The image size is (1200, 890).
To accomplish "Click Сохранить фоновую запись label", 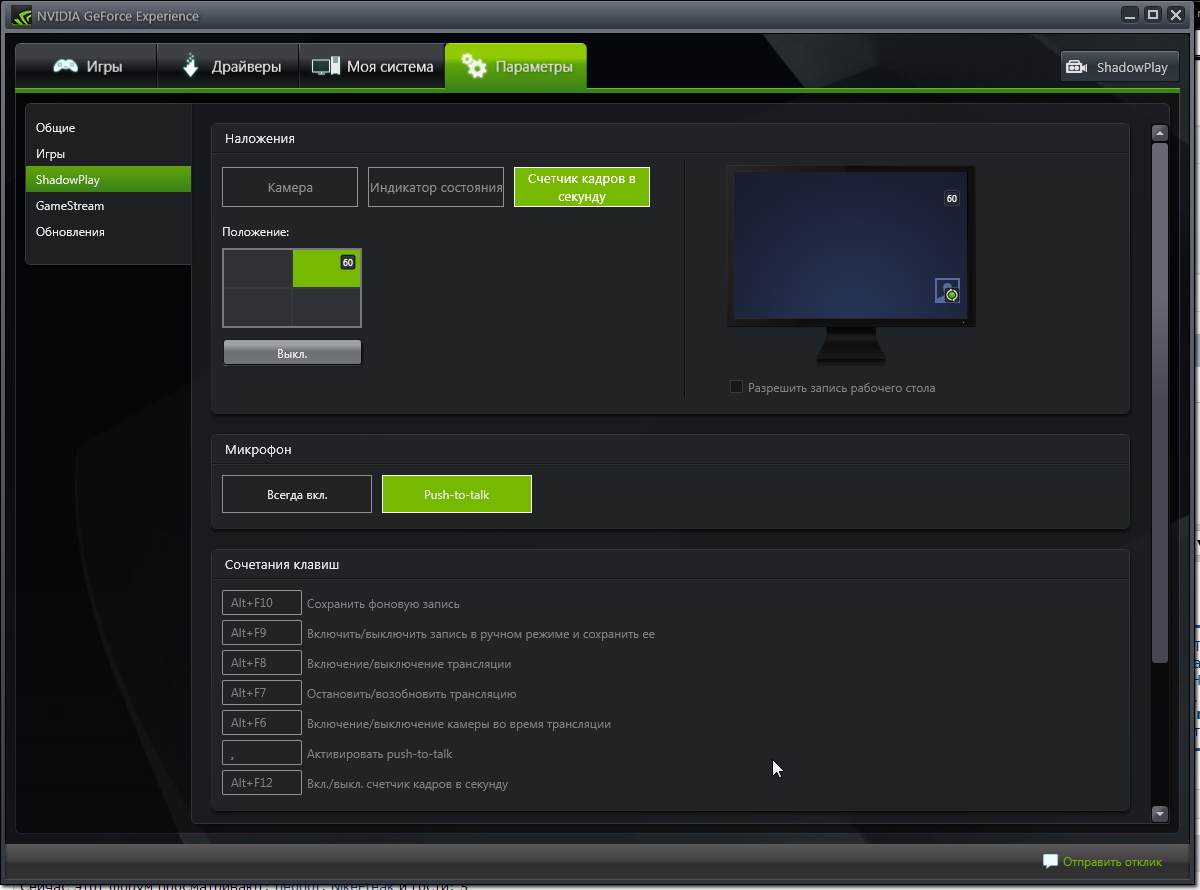I will tap(383, 604).
